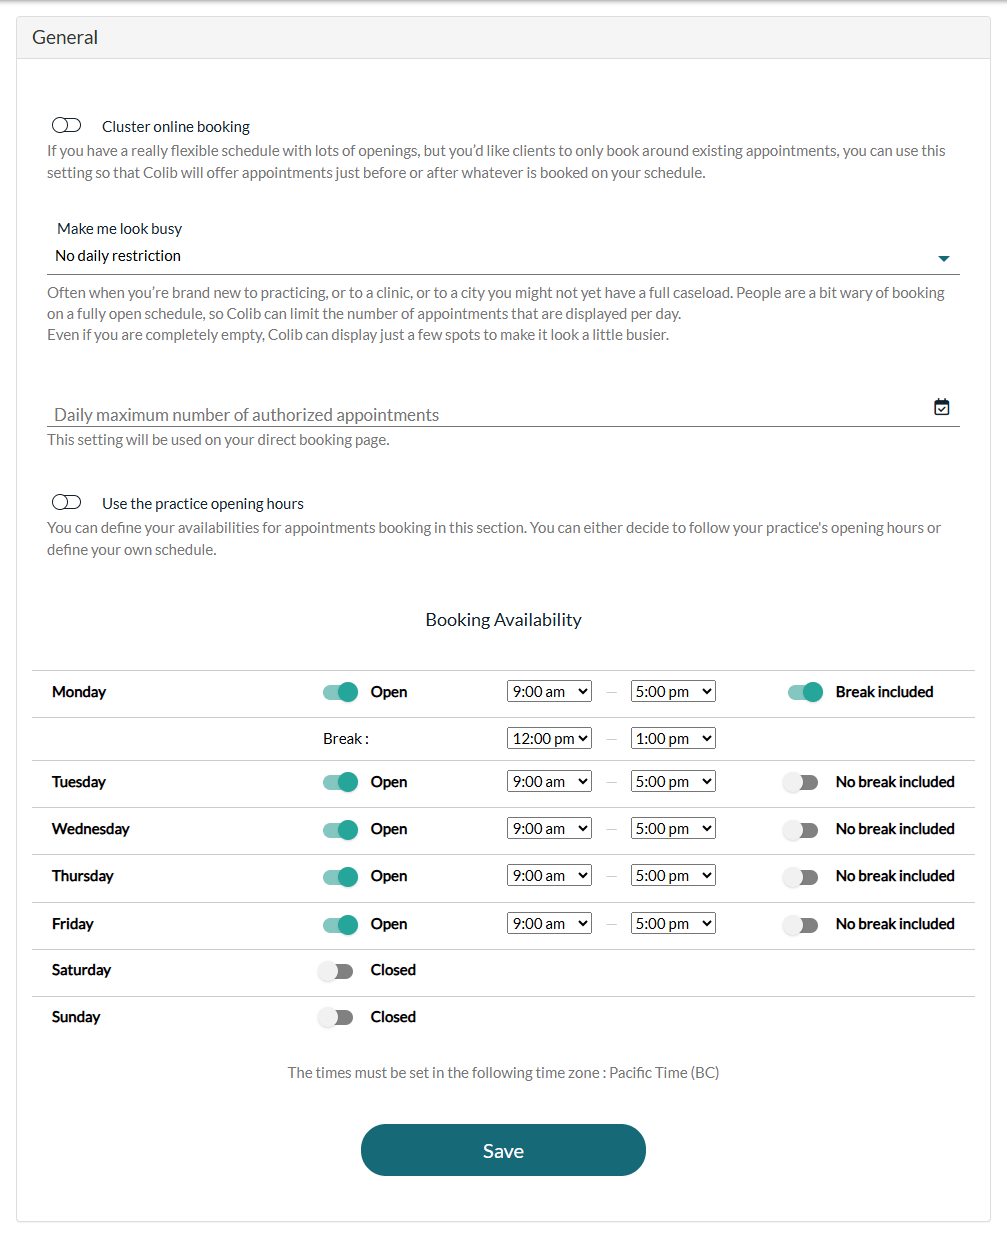Click the Monday row label
Screen dimensions: 1007x1238
tap(79, 692)
